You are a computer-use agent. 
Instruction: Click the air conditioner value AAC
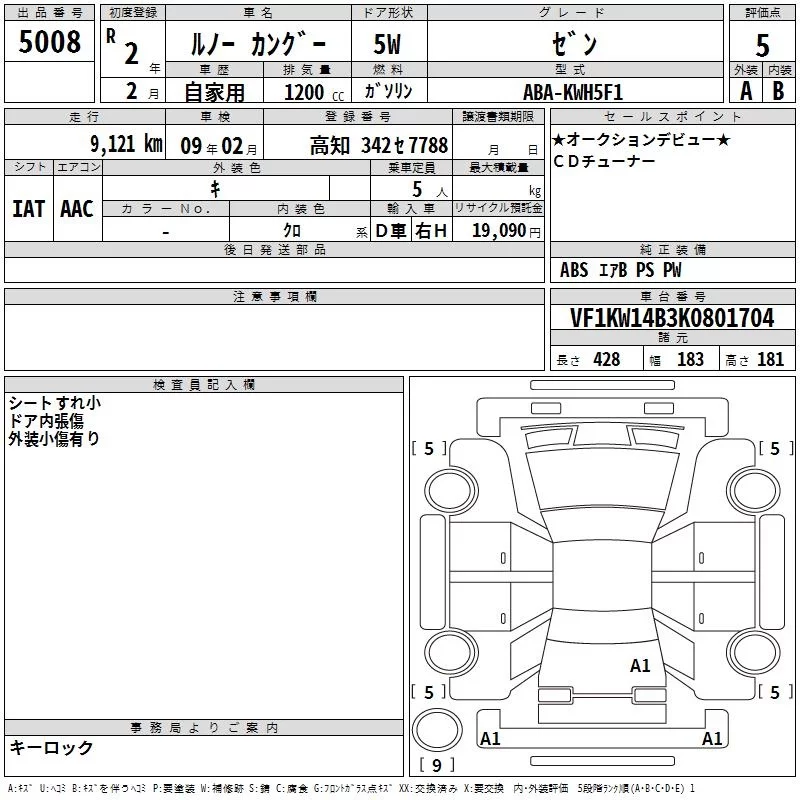[x=77, y=209]
